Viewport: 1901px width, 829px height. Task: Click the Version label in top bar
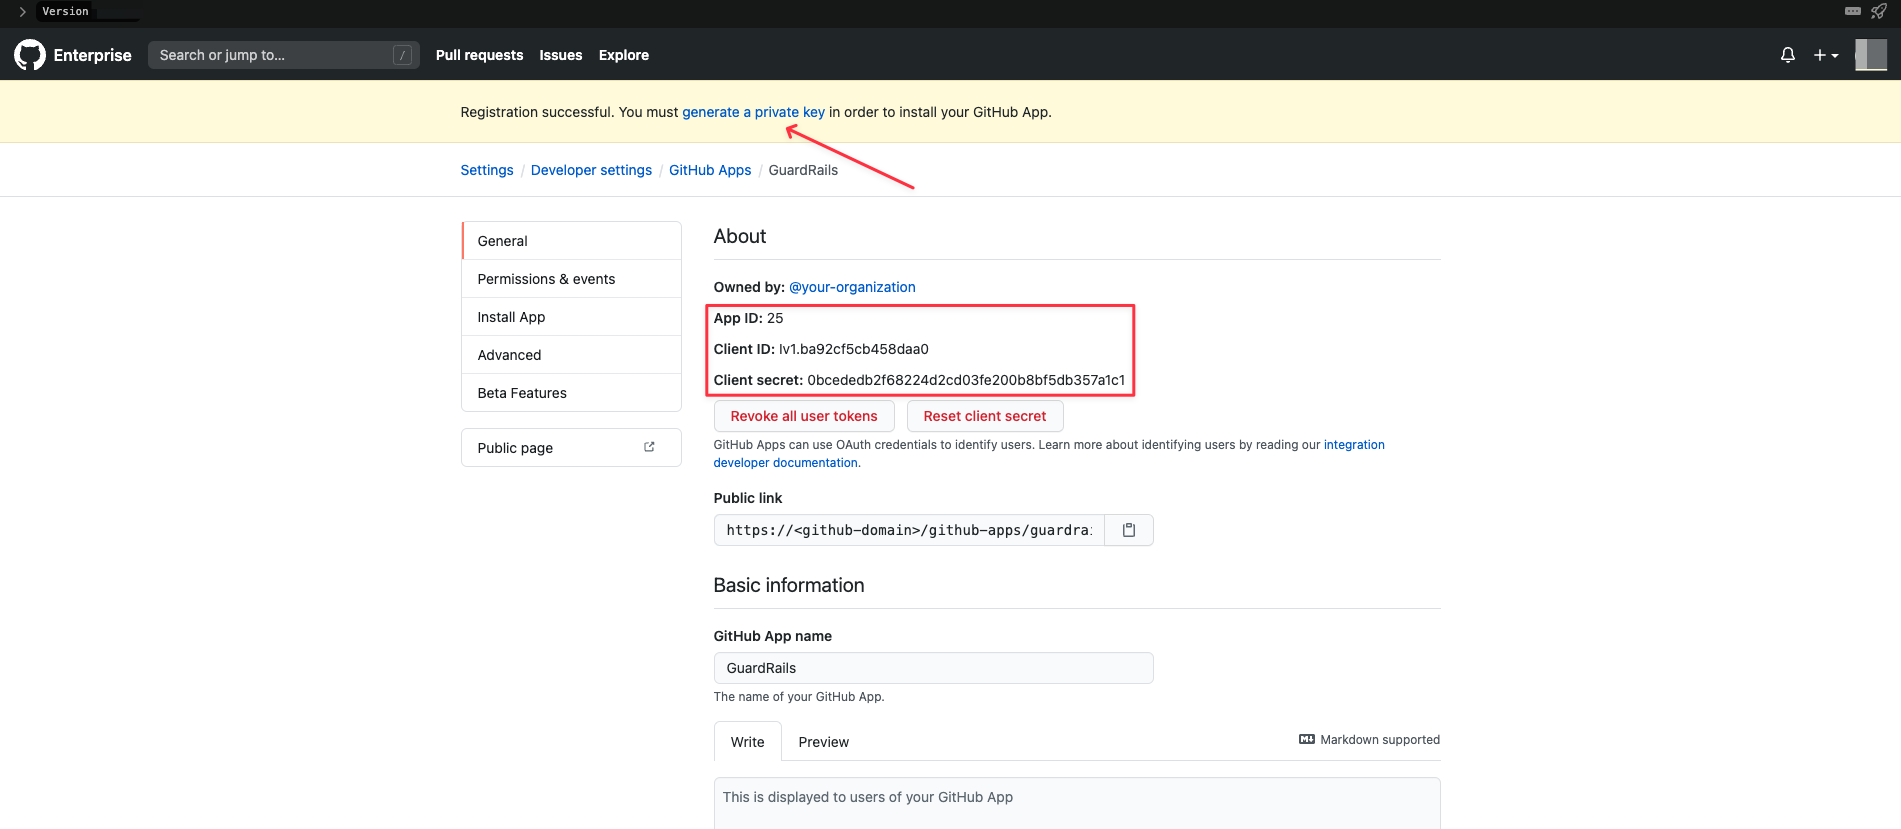[x=65, y=11]
